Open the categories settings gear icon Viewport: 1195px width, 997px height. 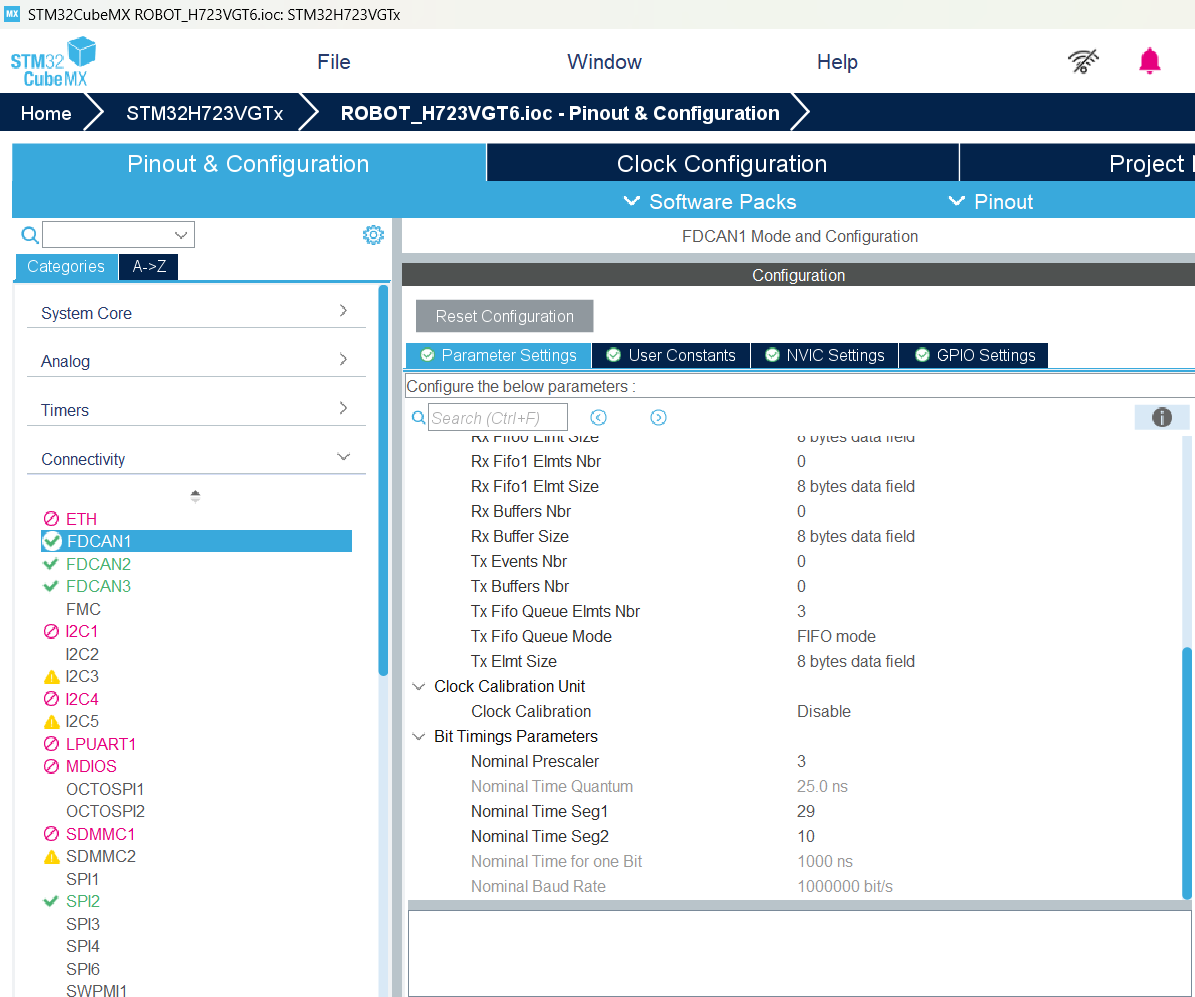click(373, 235)
